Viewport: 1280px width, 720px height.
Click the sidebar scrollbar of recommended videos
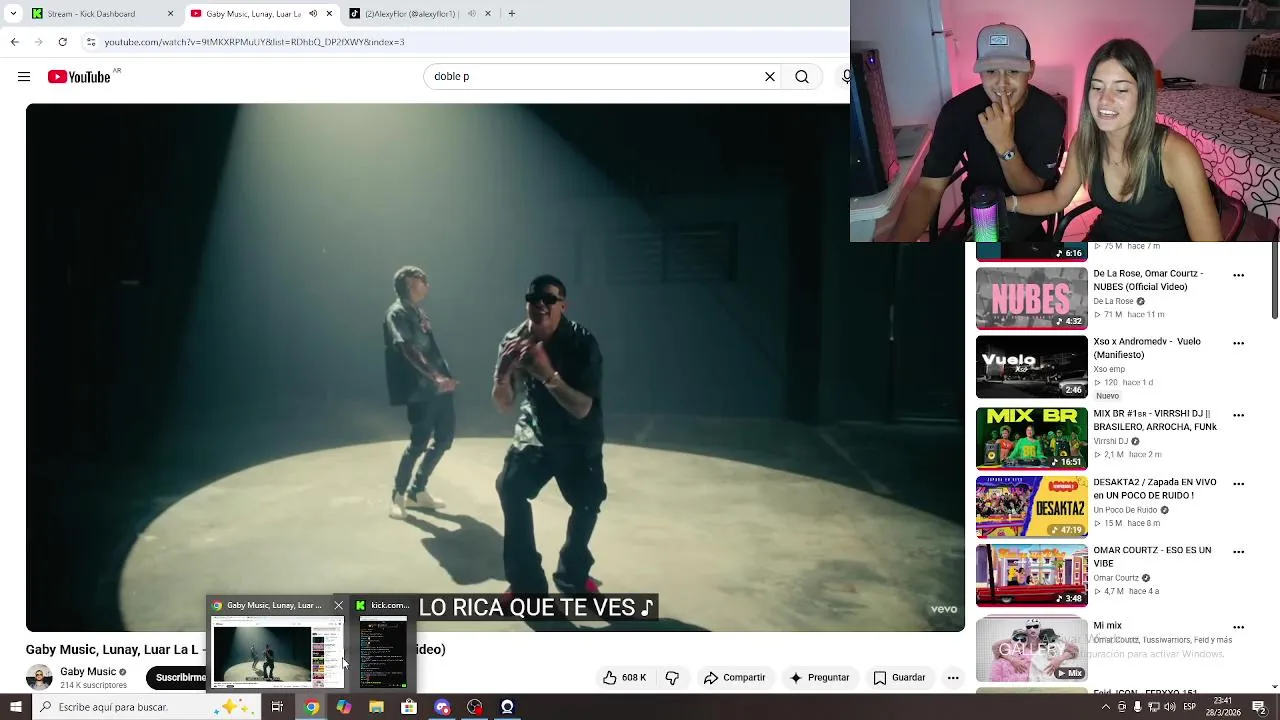coord(1274,280)
